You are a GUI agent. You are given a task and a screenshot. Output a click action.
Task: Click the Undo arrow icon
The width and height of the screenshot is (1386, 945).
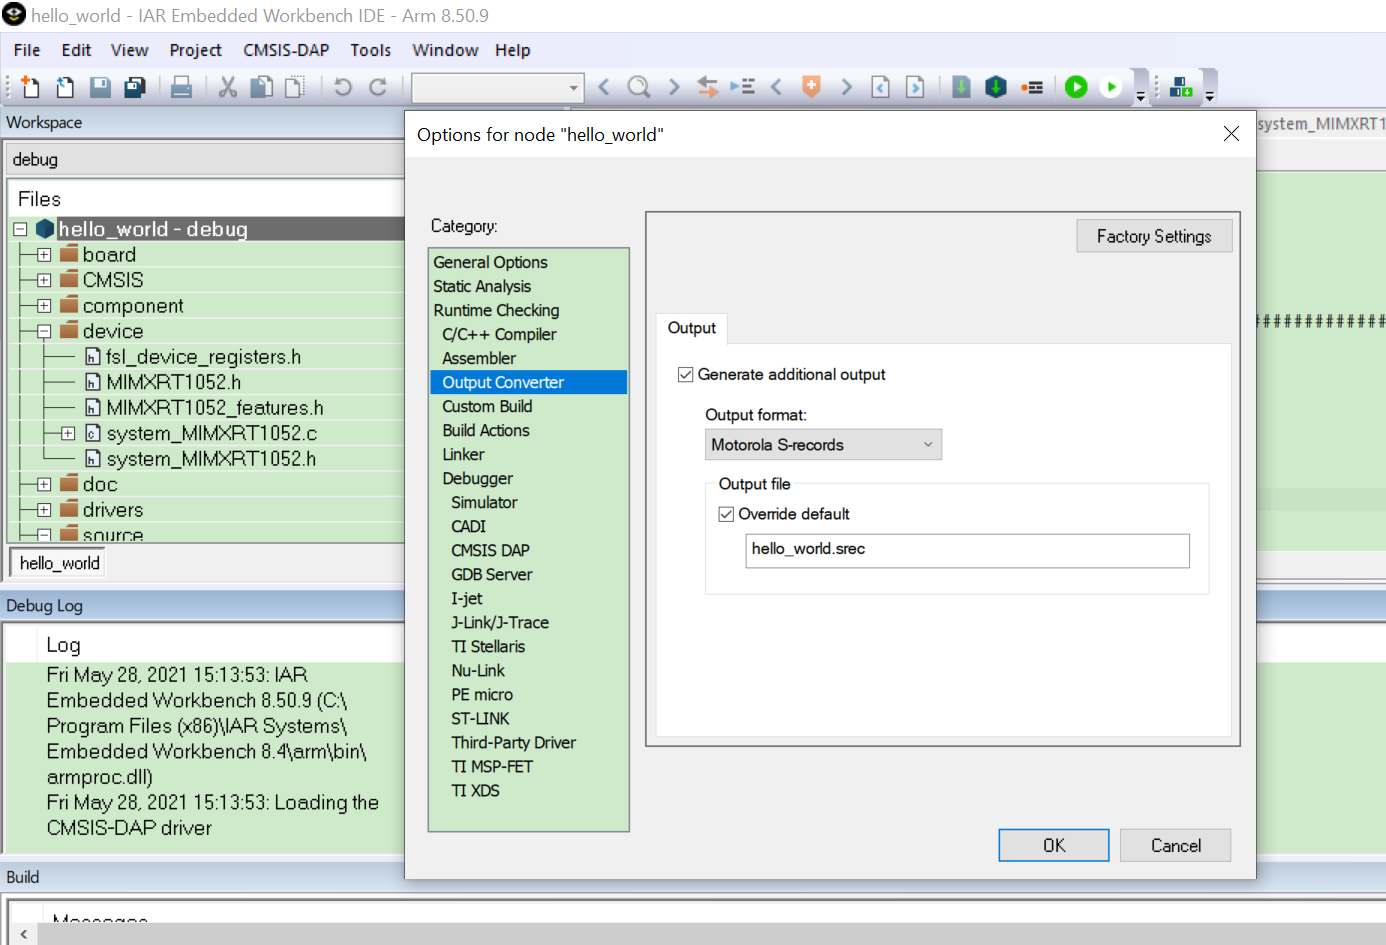[343, 87]
